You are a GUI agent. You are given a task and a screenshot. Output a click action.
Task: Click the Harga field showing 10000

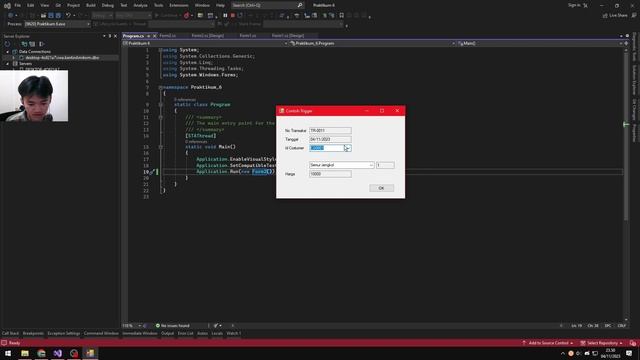pyautogui.click(x=330, y=174)
